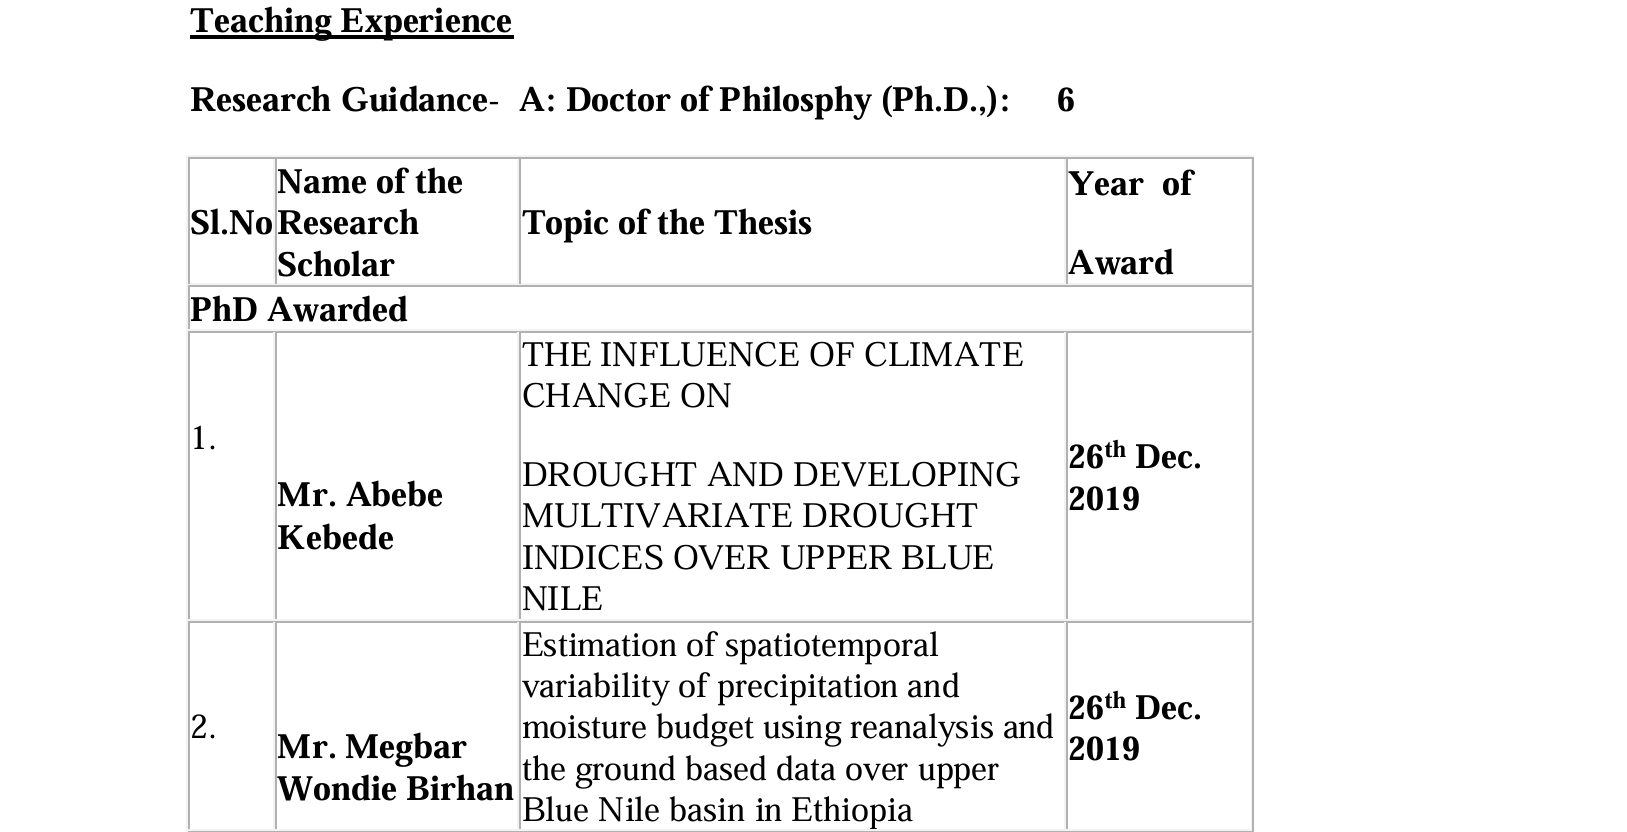This screenshot has width=1627, height=832.
Task: Click the 'Research Guidance- A: Doctor of Philosphy' line
Action: [600, 100]
